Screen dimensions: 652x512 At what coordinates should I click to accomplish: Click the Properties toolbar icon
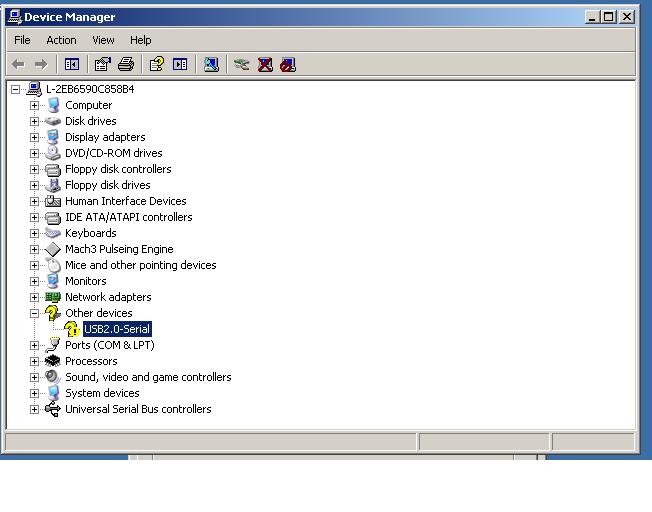(x=102, y=64)
